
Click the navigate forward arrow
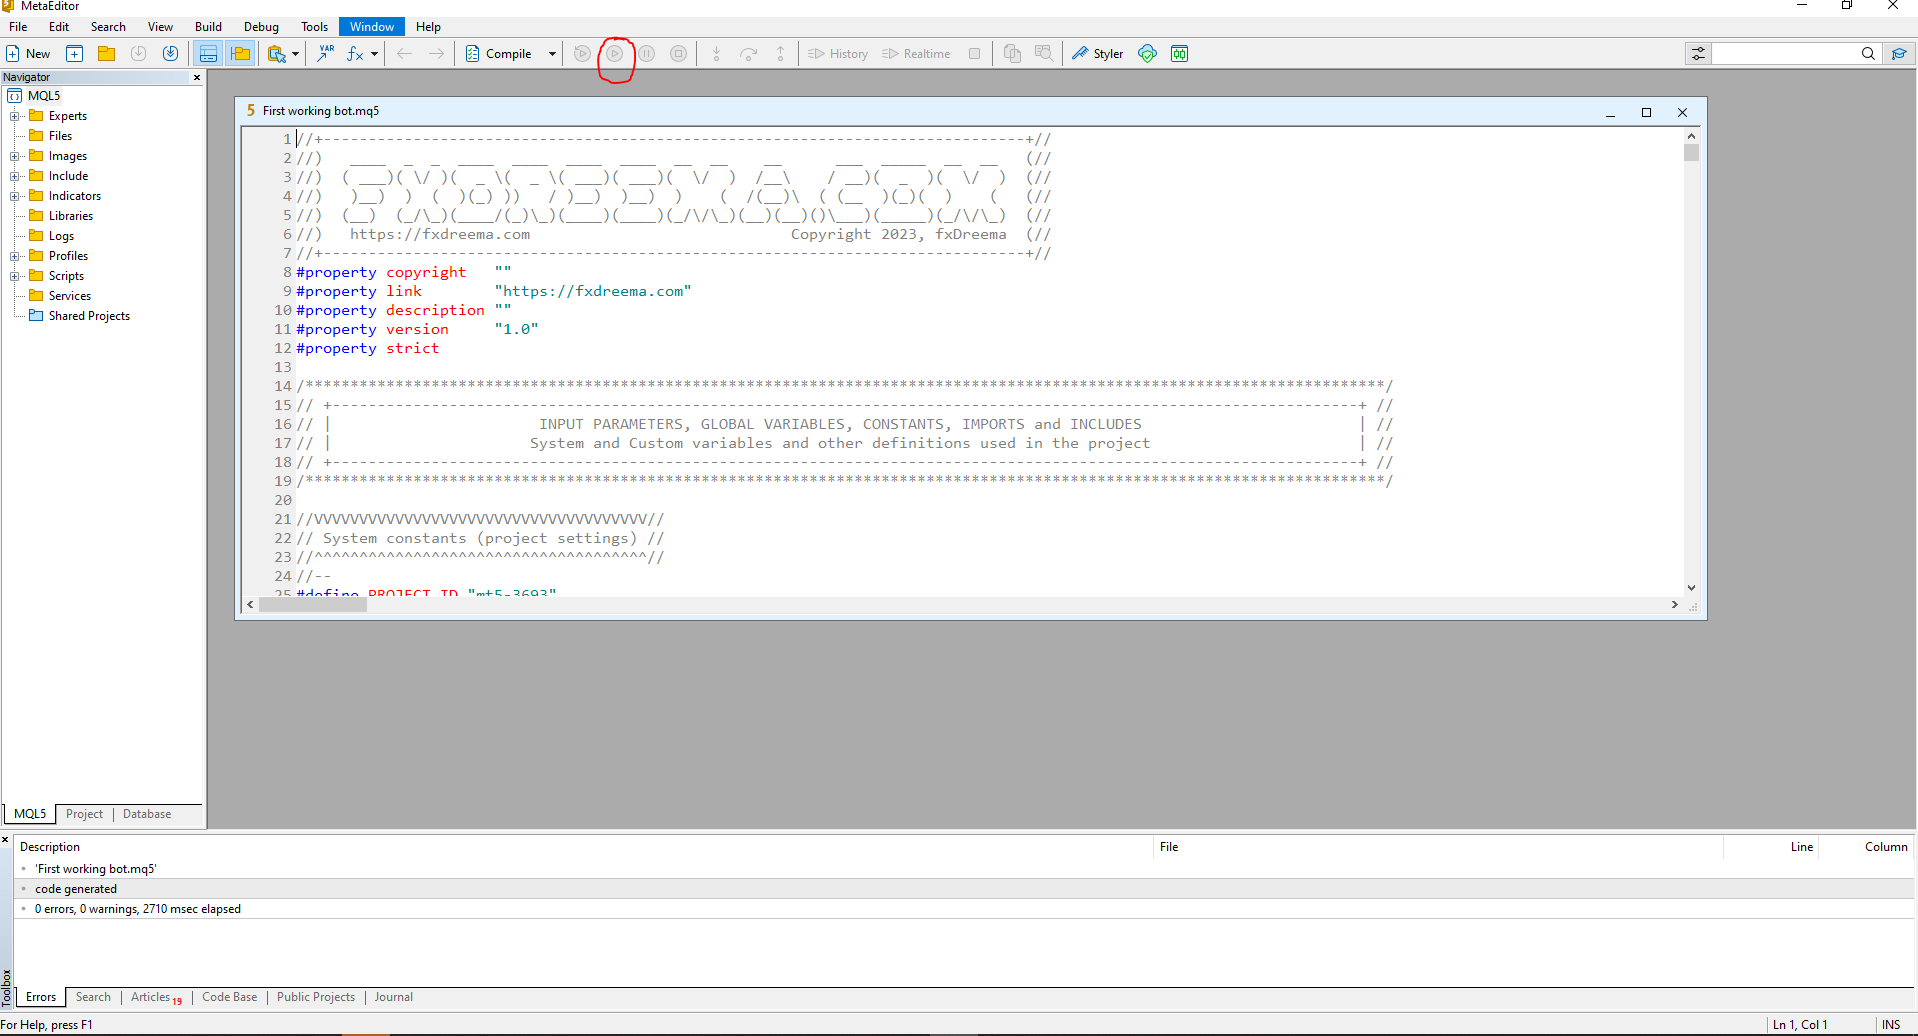437,54
